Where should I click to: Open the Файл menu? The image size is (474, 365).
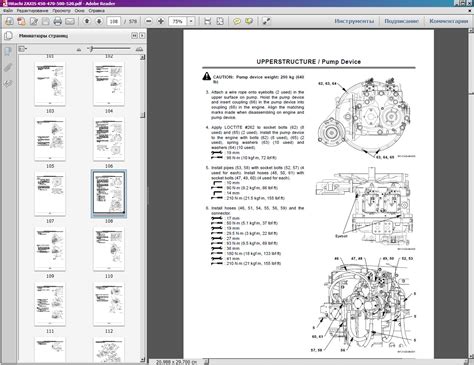click(x=8, y=11)
